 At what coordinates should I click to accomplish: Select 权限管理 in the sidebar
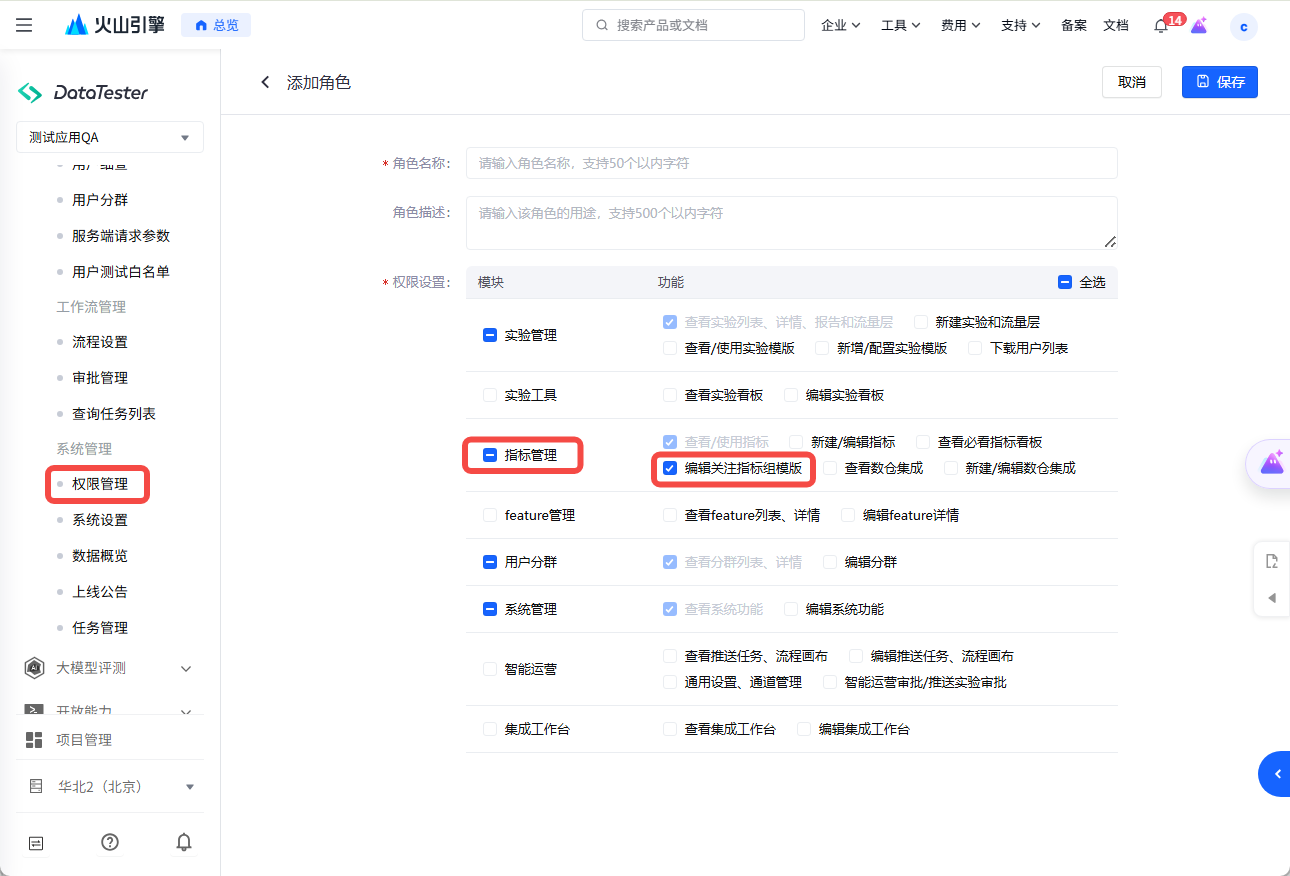[100, 484]
